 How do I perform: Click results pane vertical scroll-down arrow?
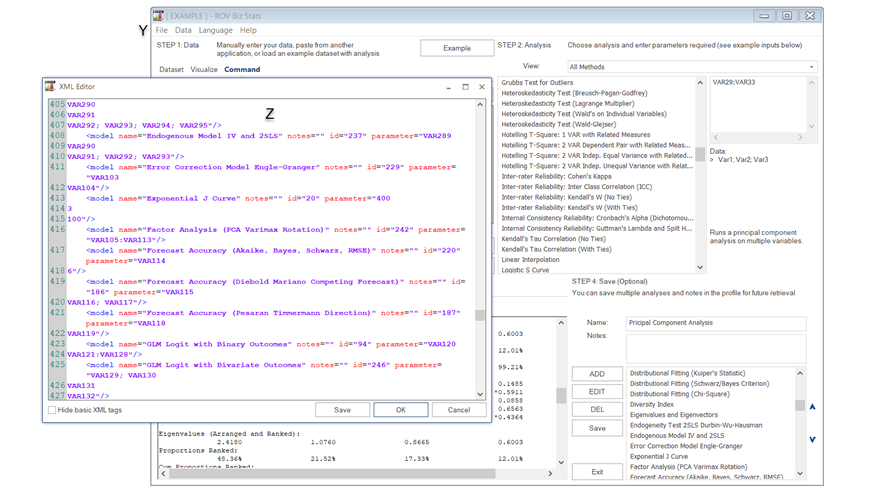[x=561, y=463]
